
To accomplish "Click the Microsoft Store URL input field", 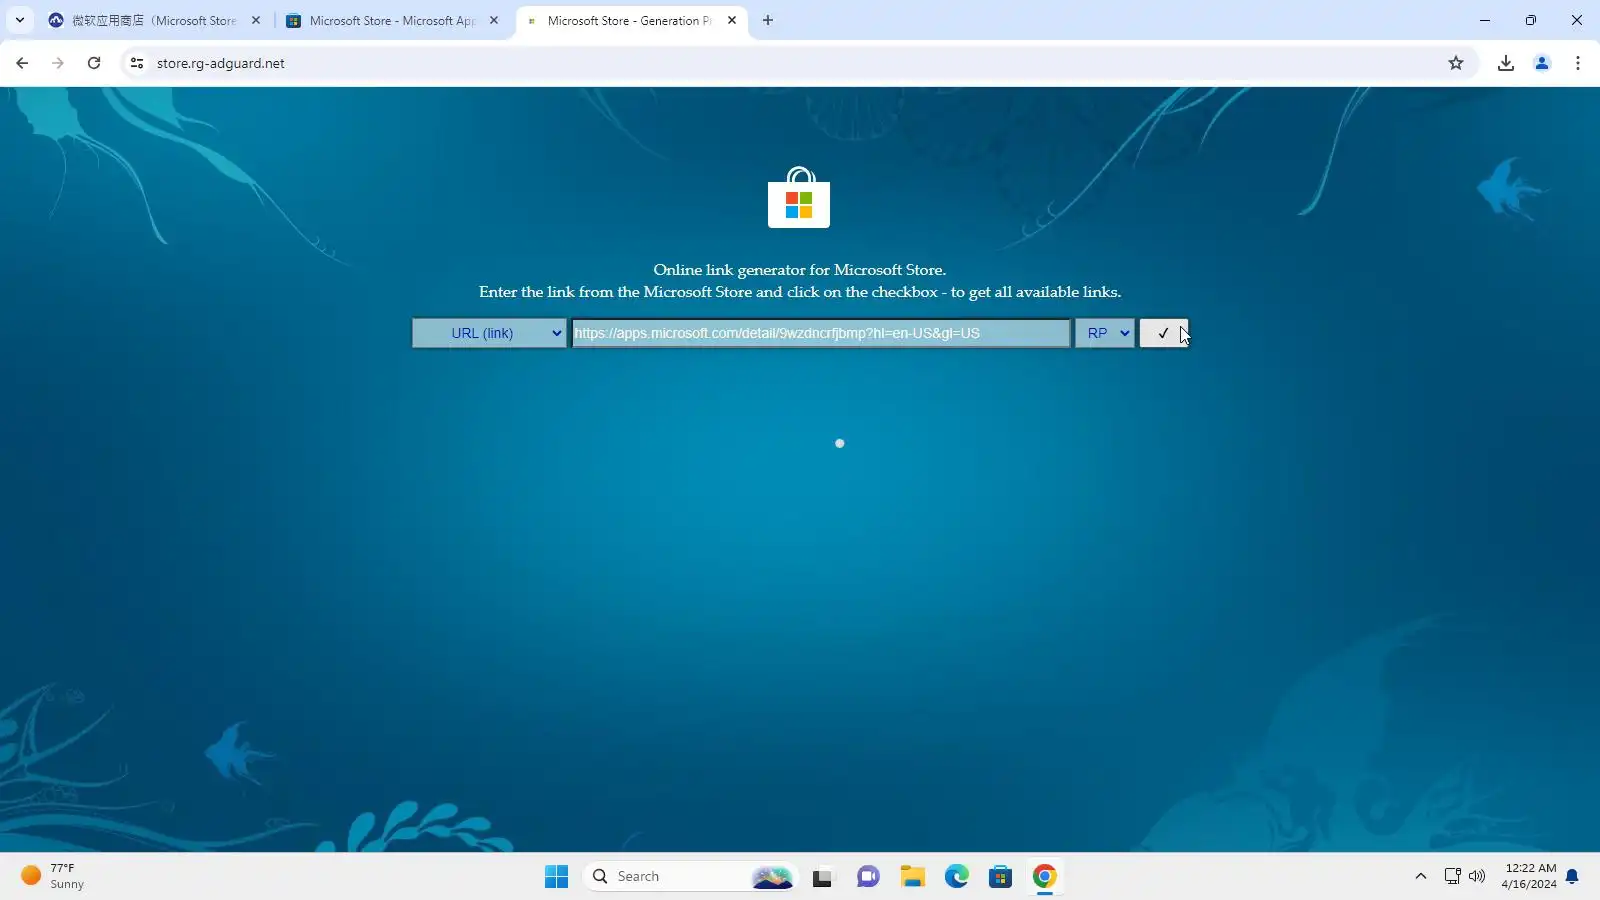I will pyautogui.click(x=821, y=333).
